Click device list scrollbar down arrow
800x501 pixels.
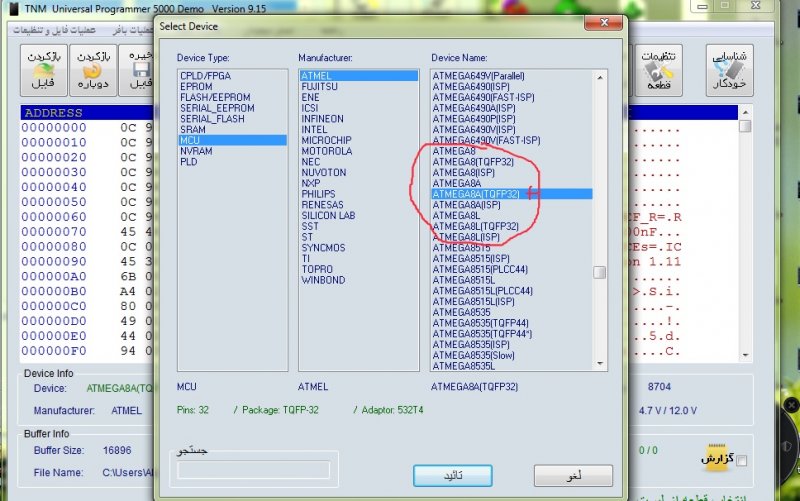600,363
